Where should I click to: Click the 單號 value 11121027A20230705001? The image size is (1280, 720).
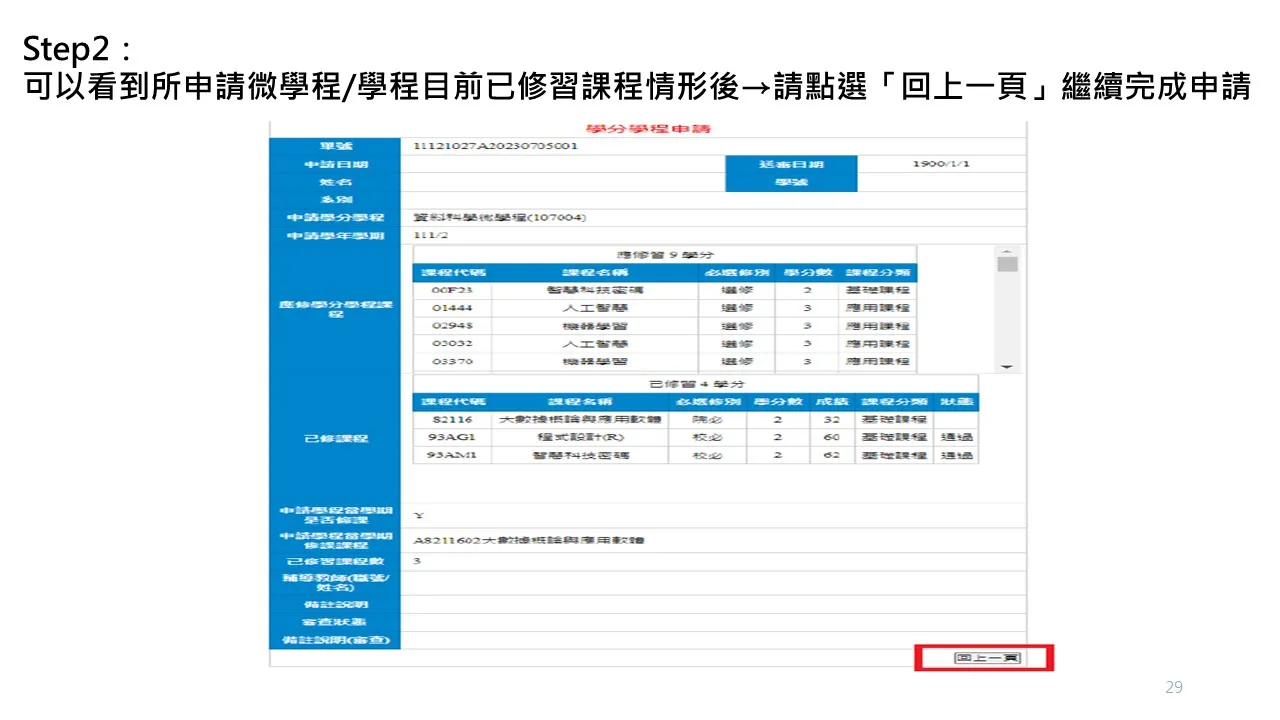pyautogui.click(x=496, y=146)
